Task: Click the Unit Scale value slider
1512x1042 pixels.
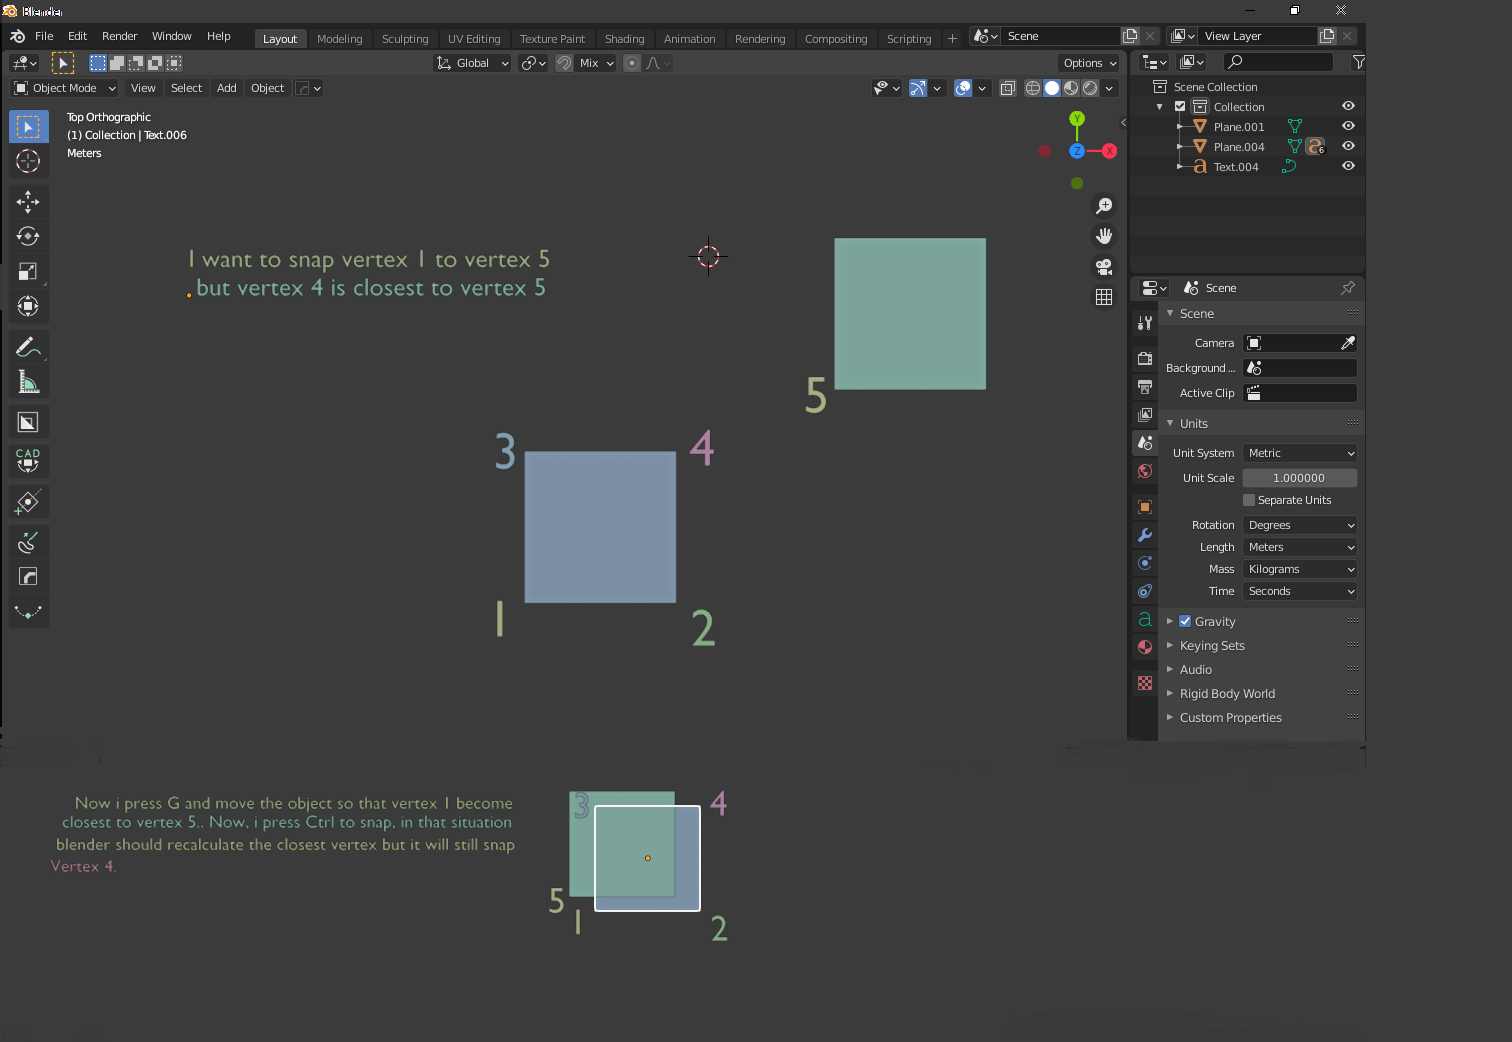Action: (1300, 478)
